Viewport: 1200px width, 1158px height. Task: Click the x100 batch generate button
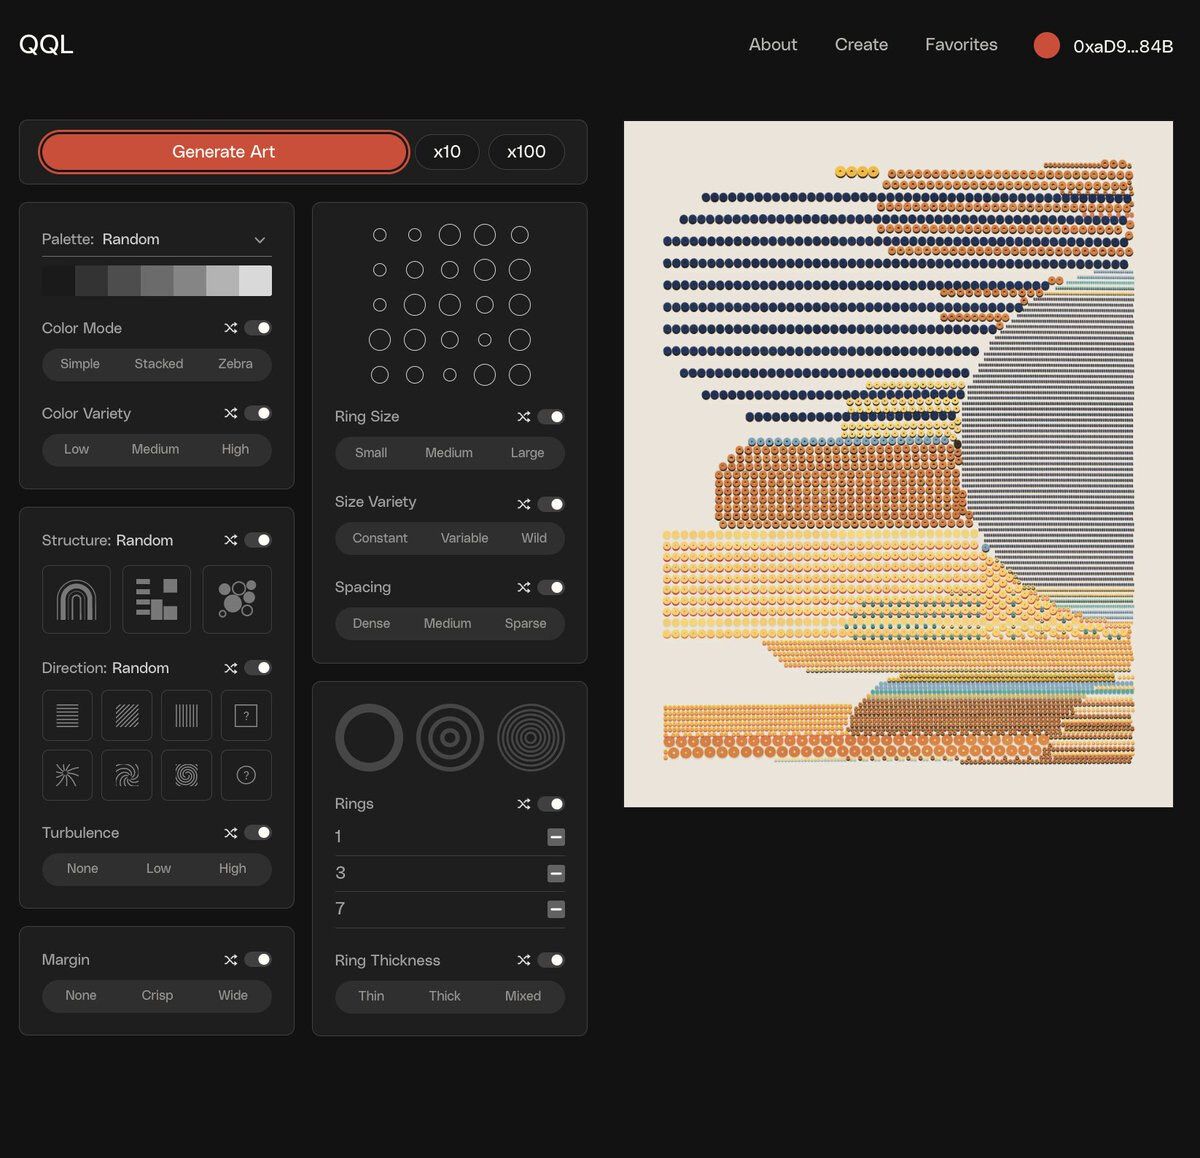coord(526,152)
